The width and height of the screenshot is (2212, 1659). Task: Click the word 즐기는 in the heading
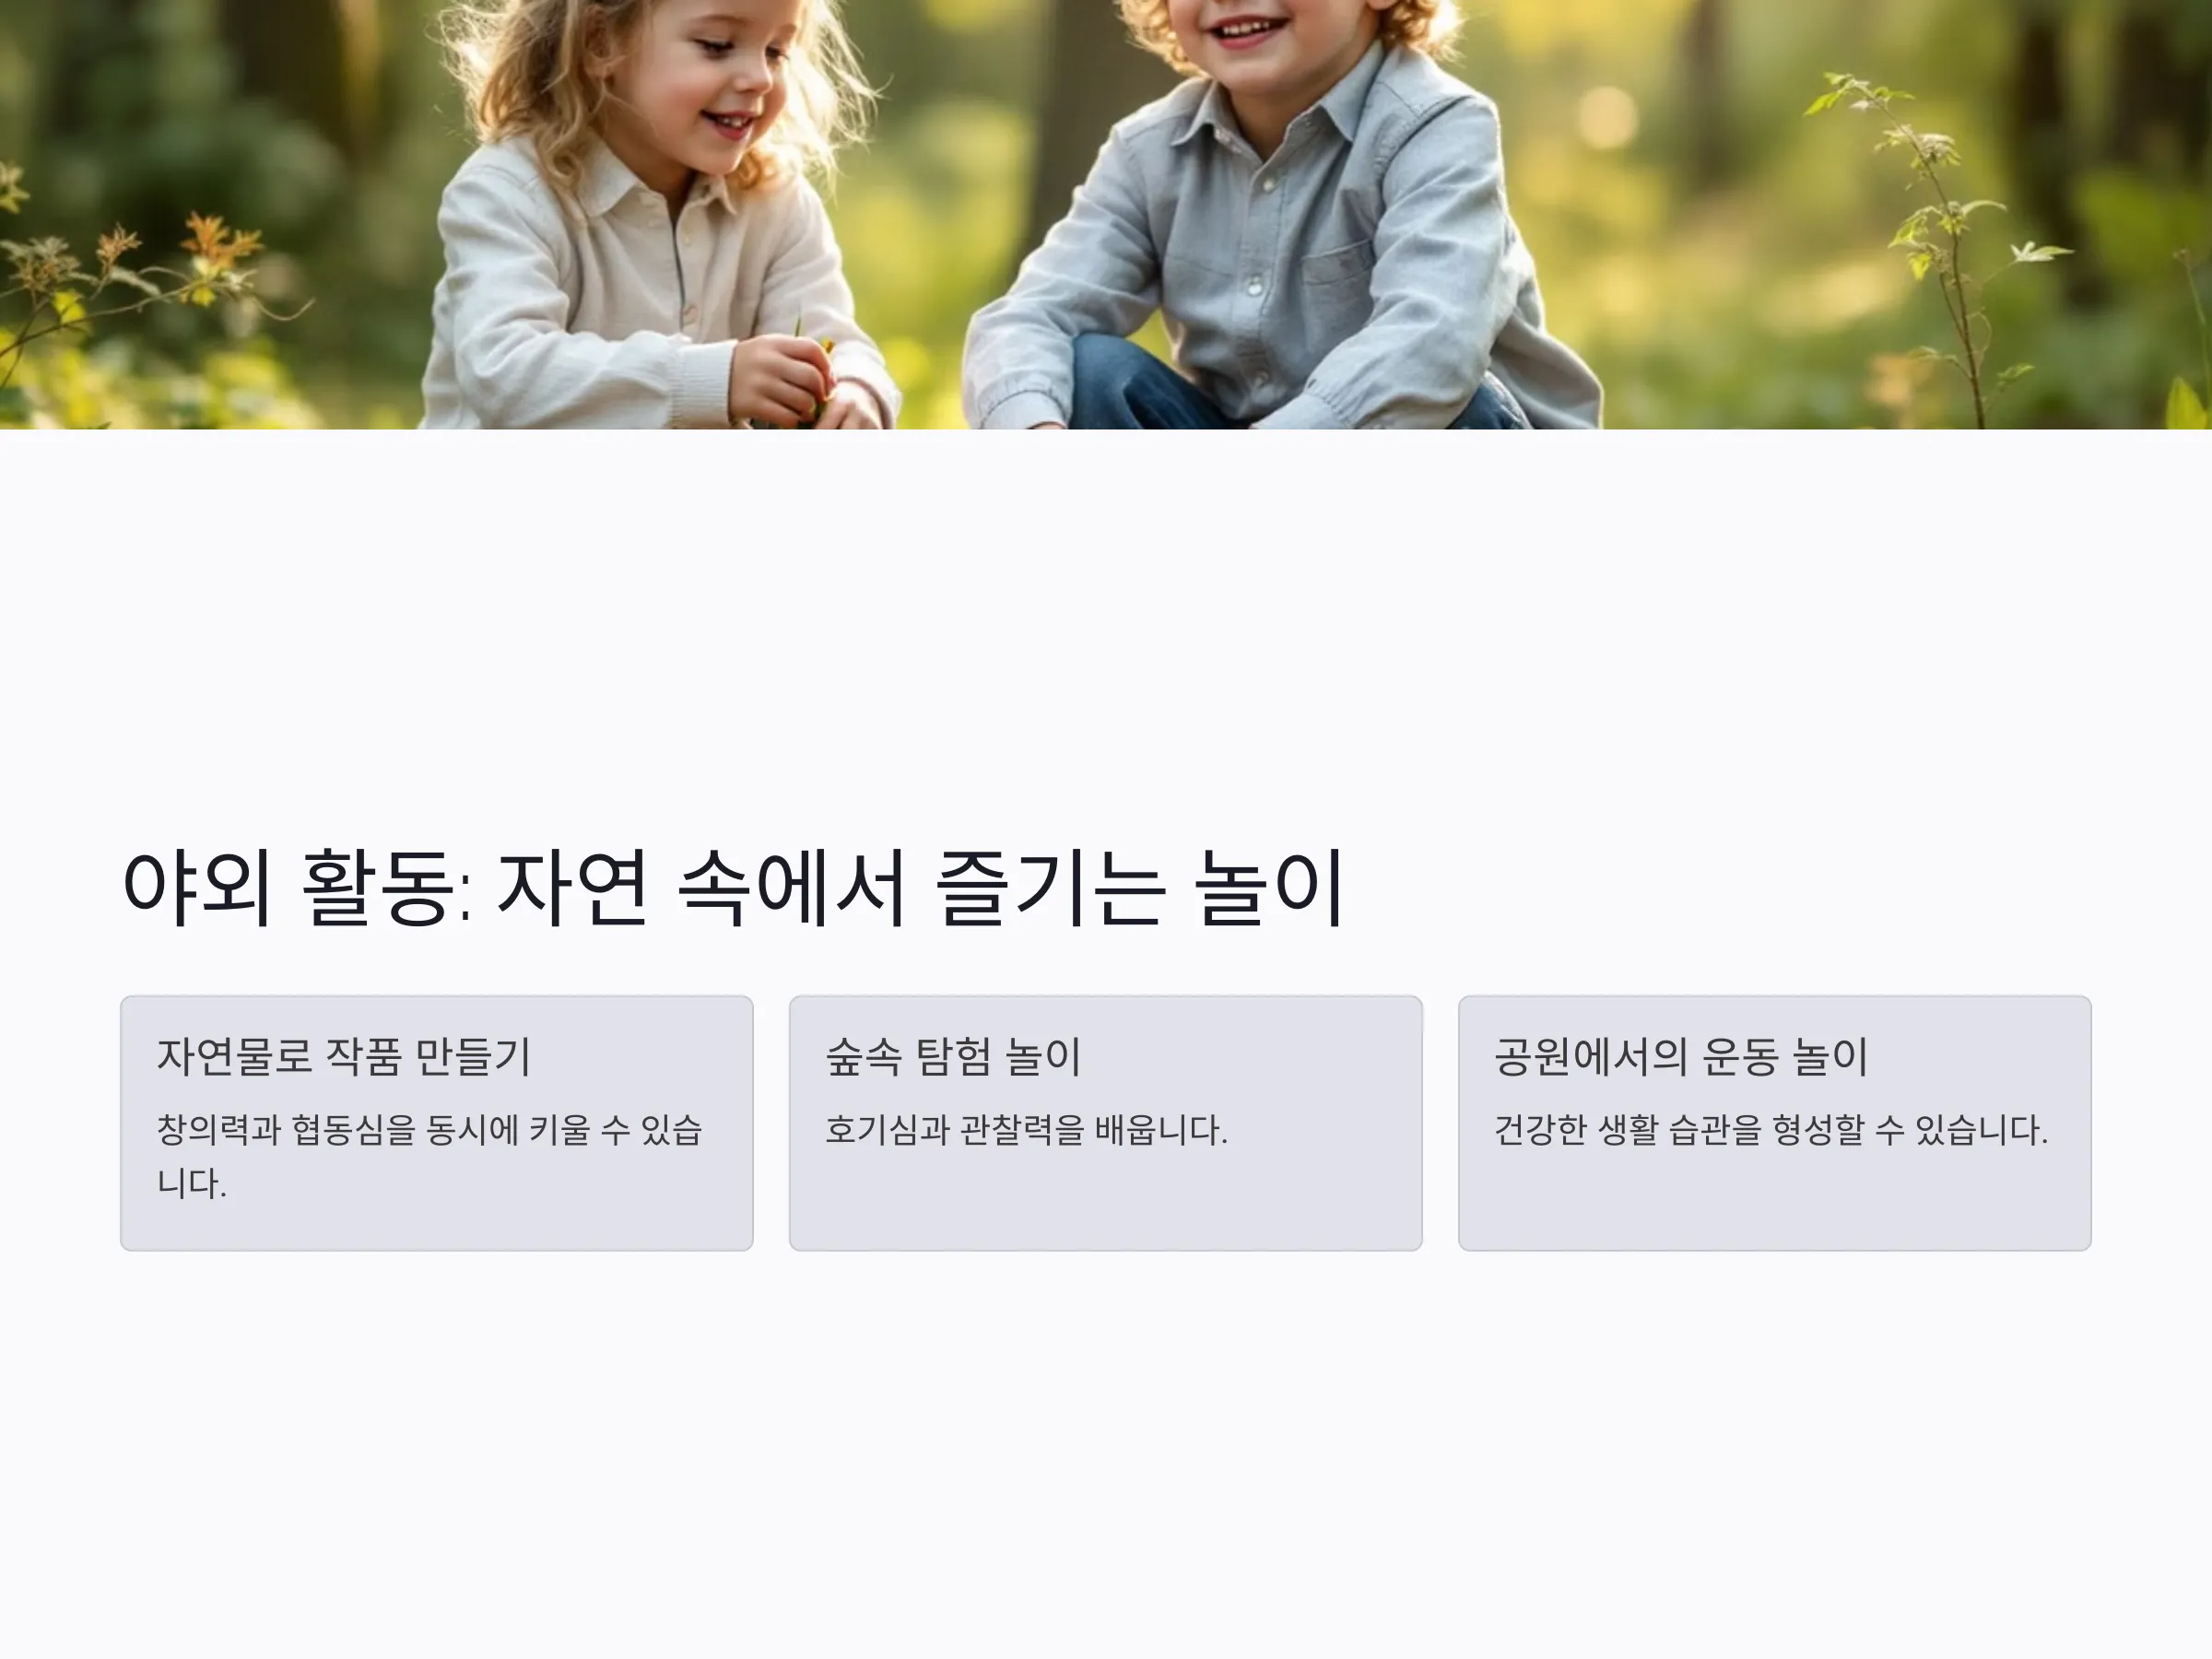(x=1050, y=887)
